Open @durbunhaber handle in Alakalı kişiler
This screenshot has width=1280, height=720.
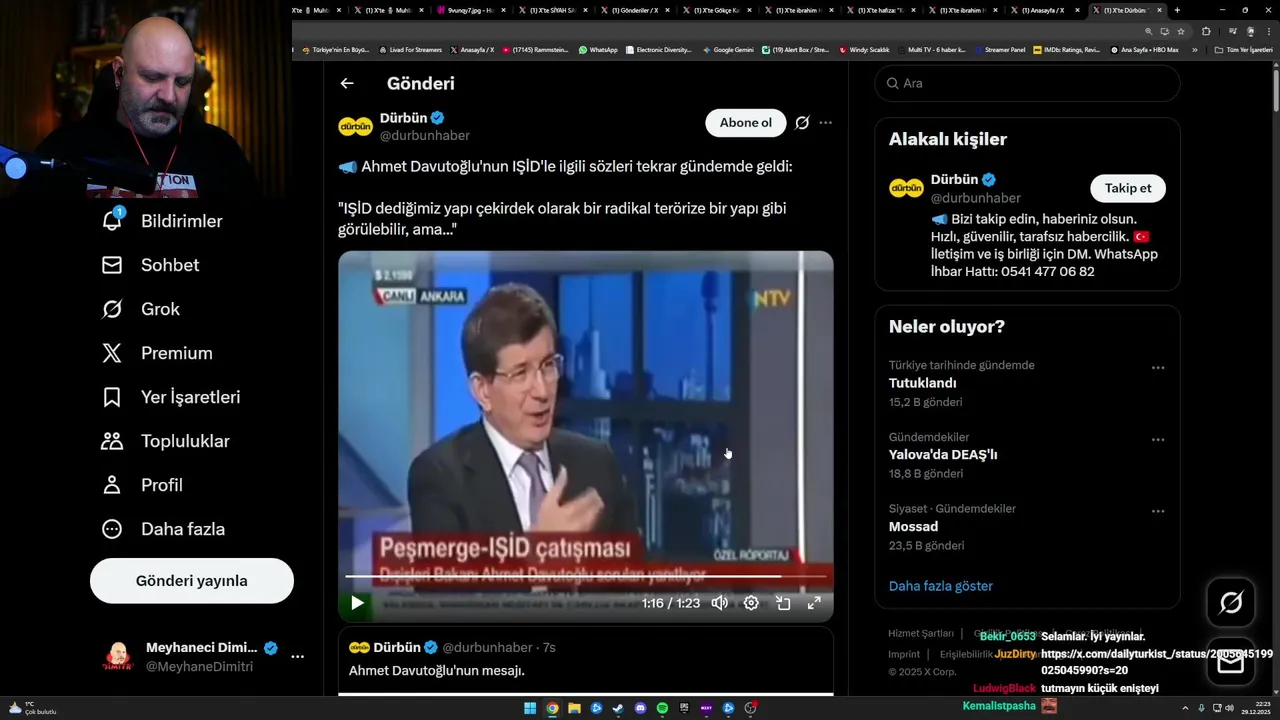click(x=975, y=198)
